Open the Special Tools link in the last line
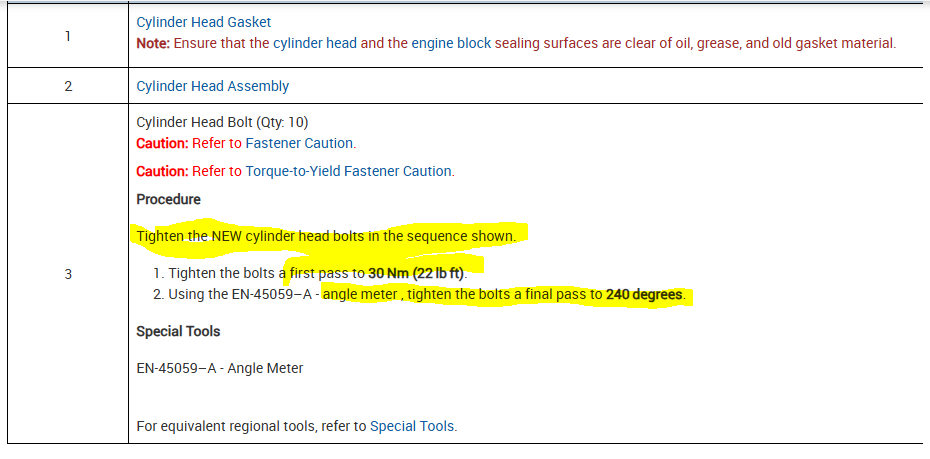Screen dimensions: 930x459 click(x=412, y=426)
